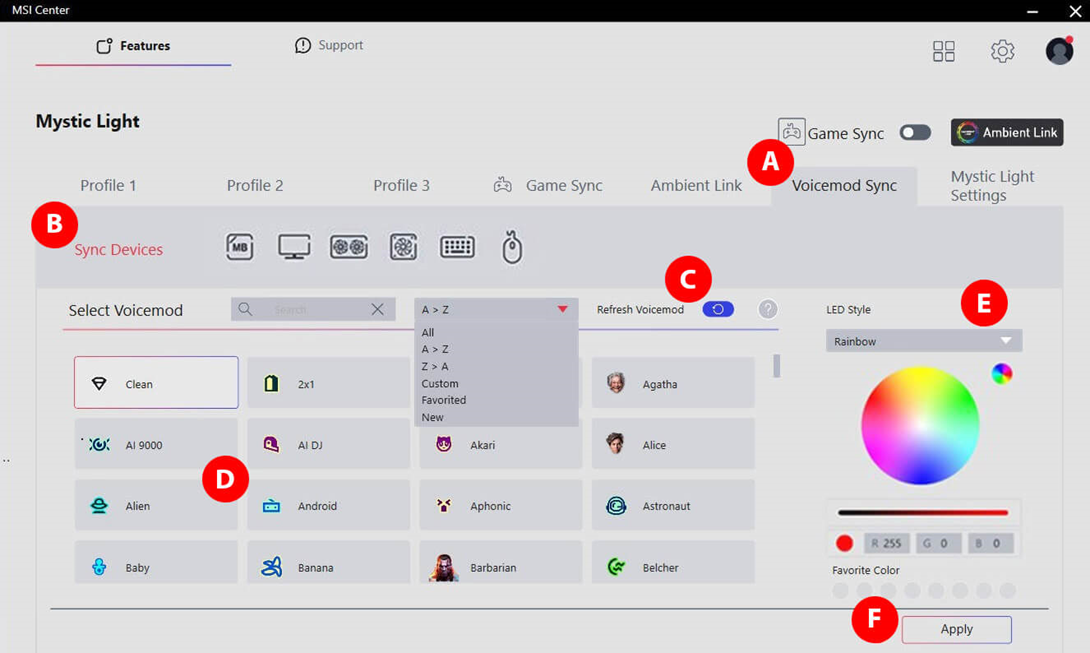Click the Ambient Link button

[1007, 132]
